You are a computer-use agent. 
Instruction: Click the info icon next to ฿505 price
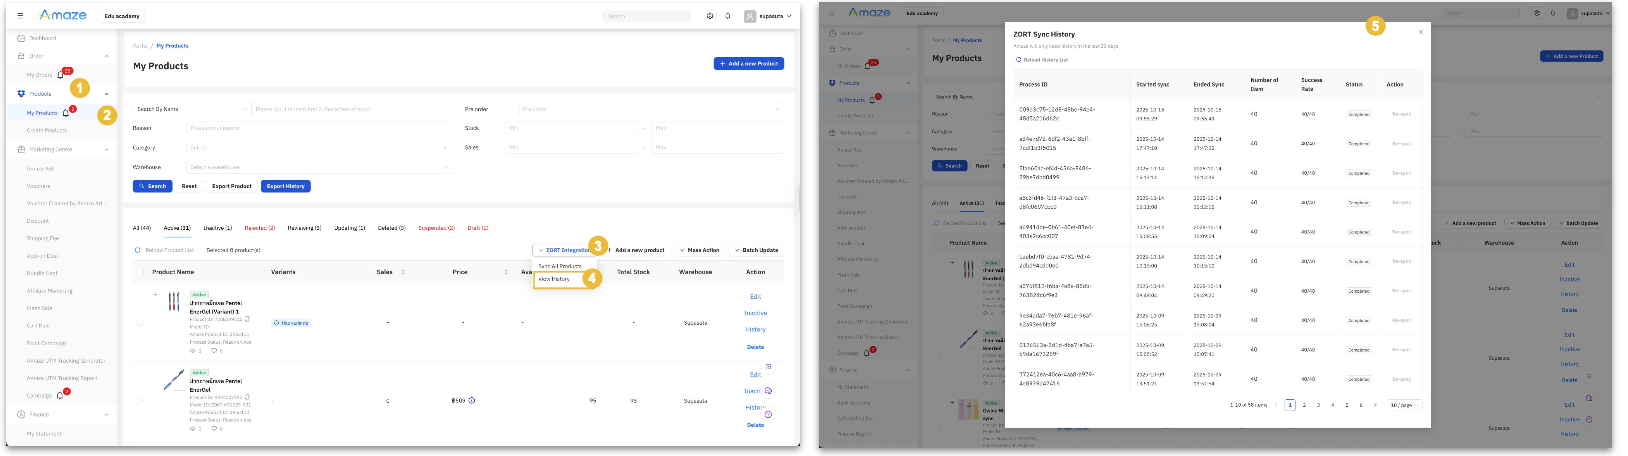472,400
